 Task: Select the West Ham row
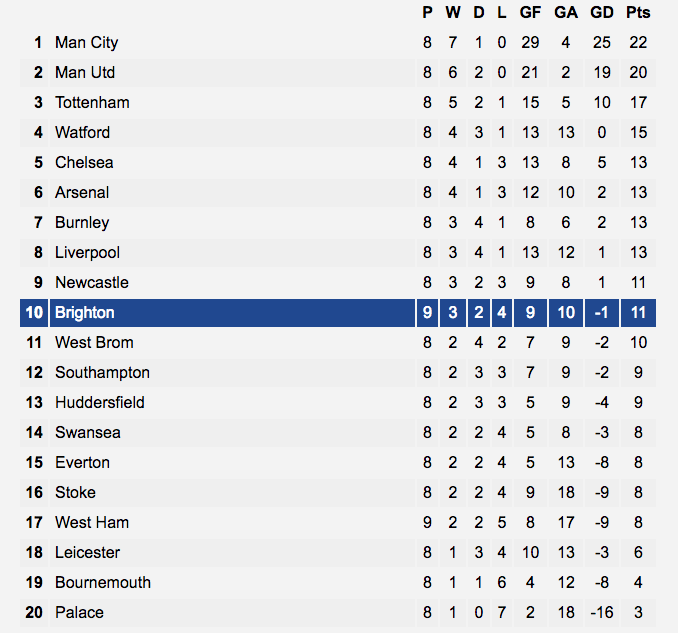tap(338, 522)
